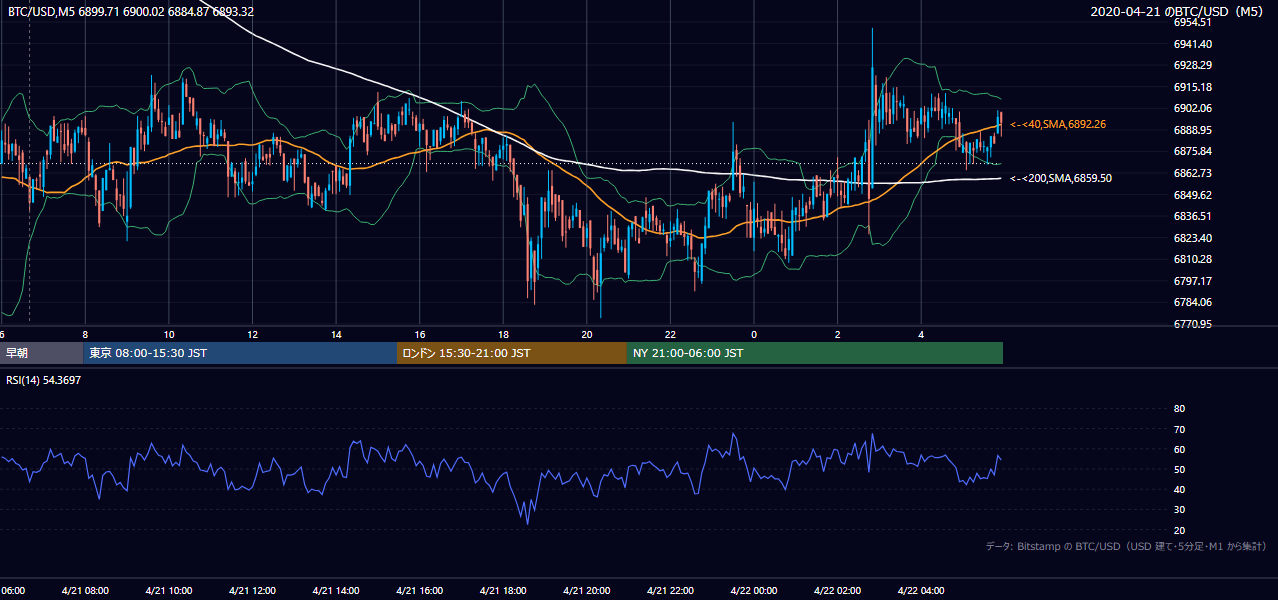
Task: Click price axis label 6862.73
Action: click(1193, 173)
